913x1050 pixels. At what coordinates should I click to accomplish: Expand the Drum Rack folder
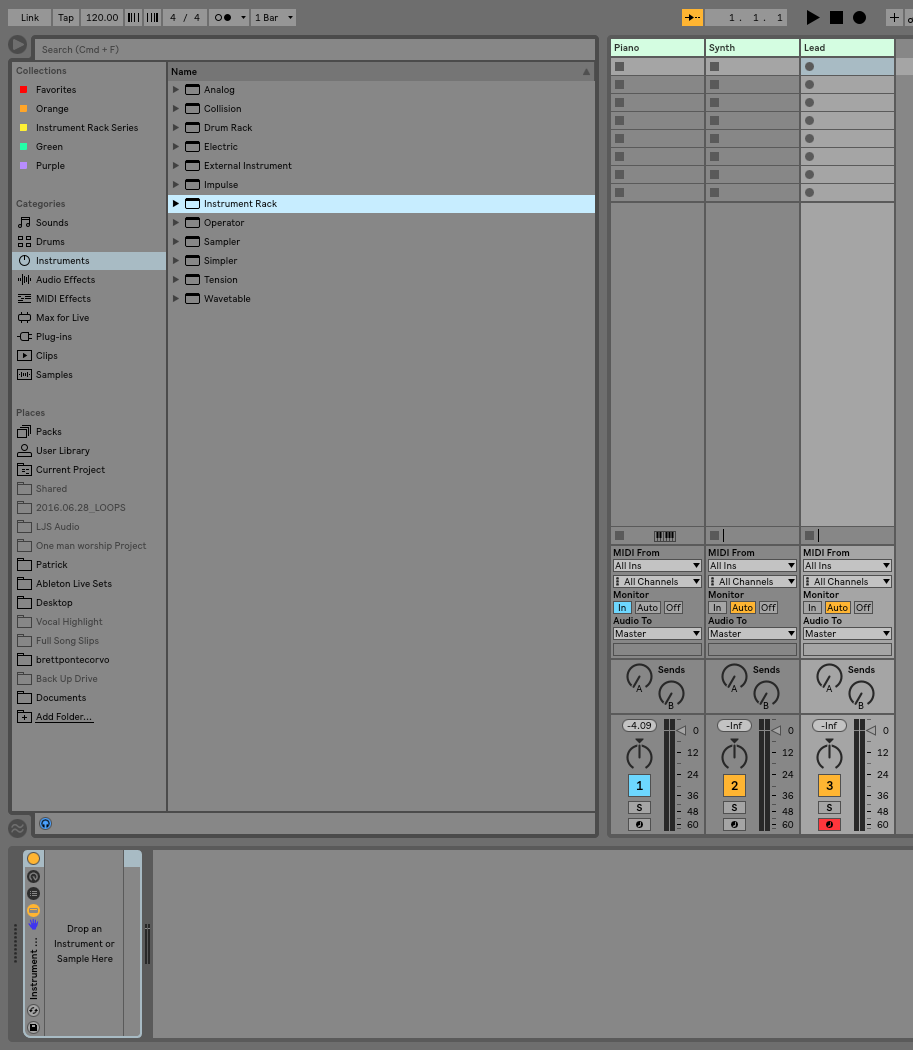coord(175,128)
